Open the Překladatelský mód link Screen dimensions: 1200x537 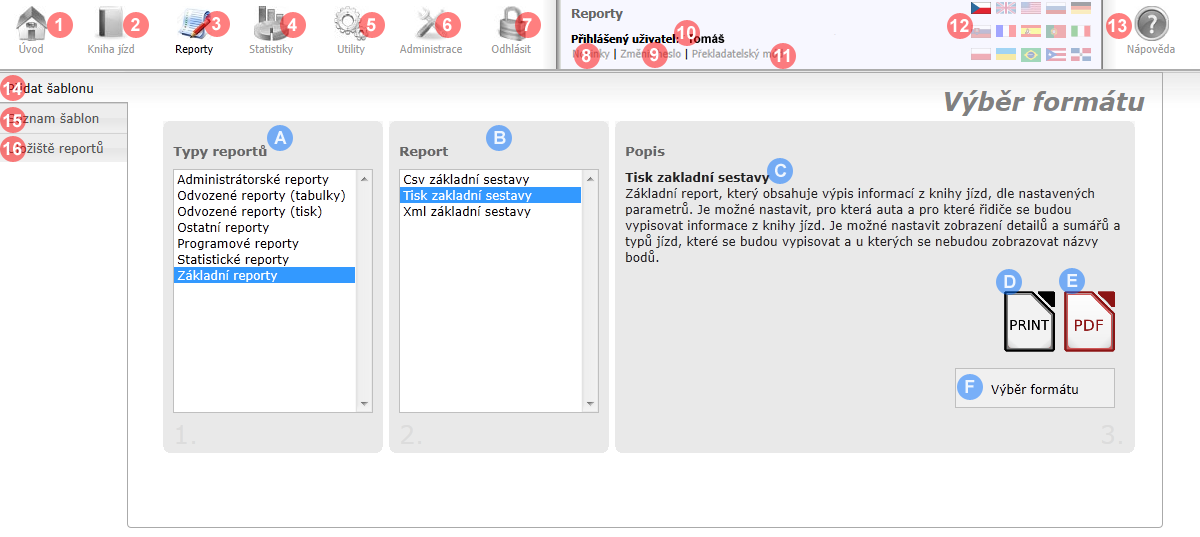click(737, 54)
